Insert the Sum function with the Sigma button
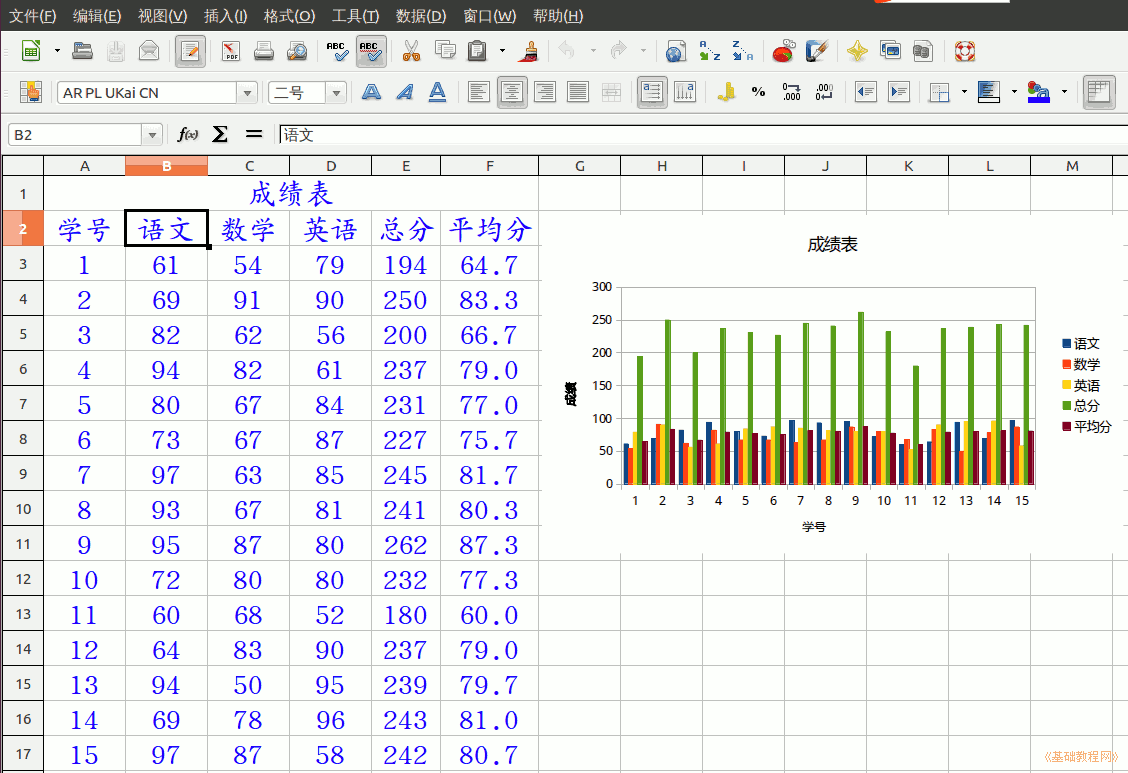 tap(220, 134)
